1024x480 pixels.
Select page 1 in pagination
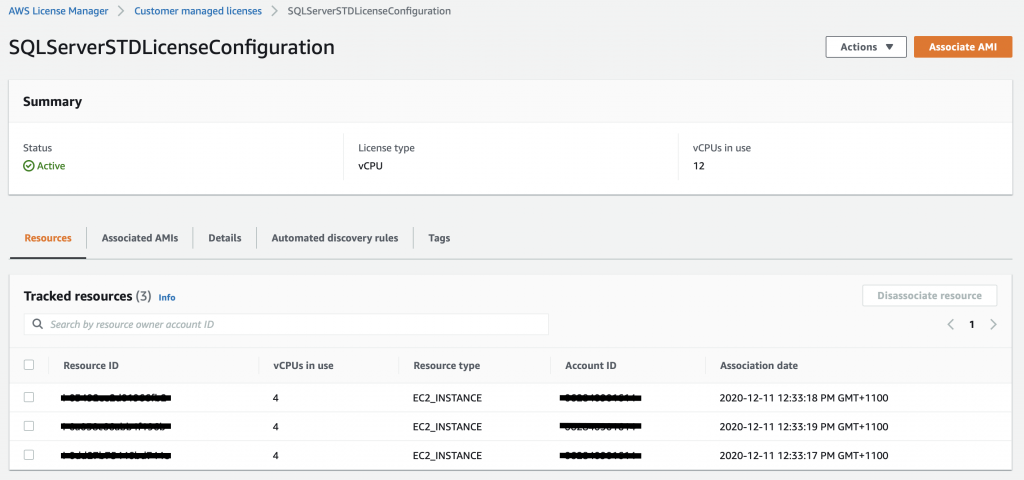pyautogui.click(x=972, y=325)
